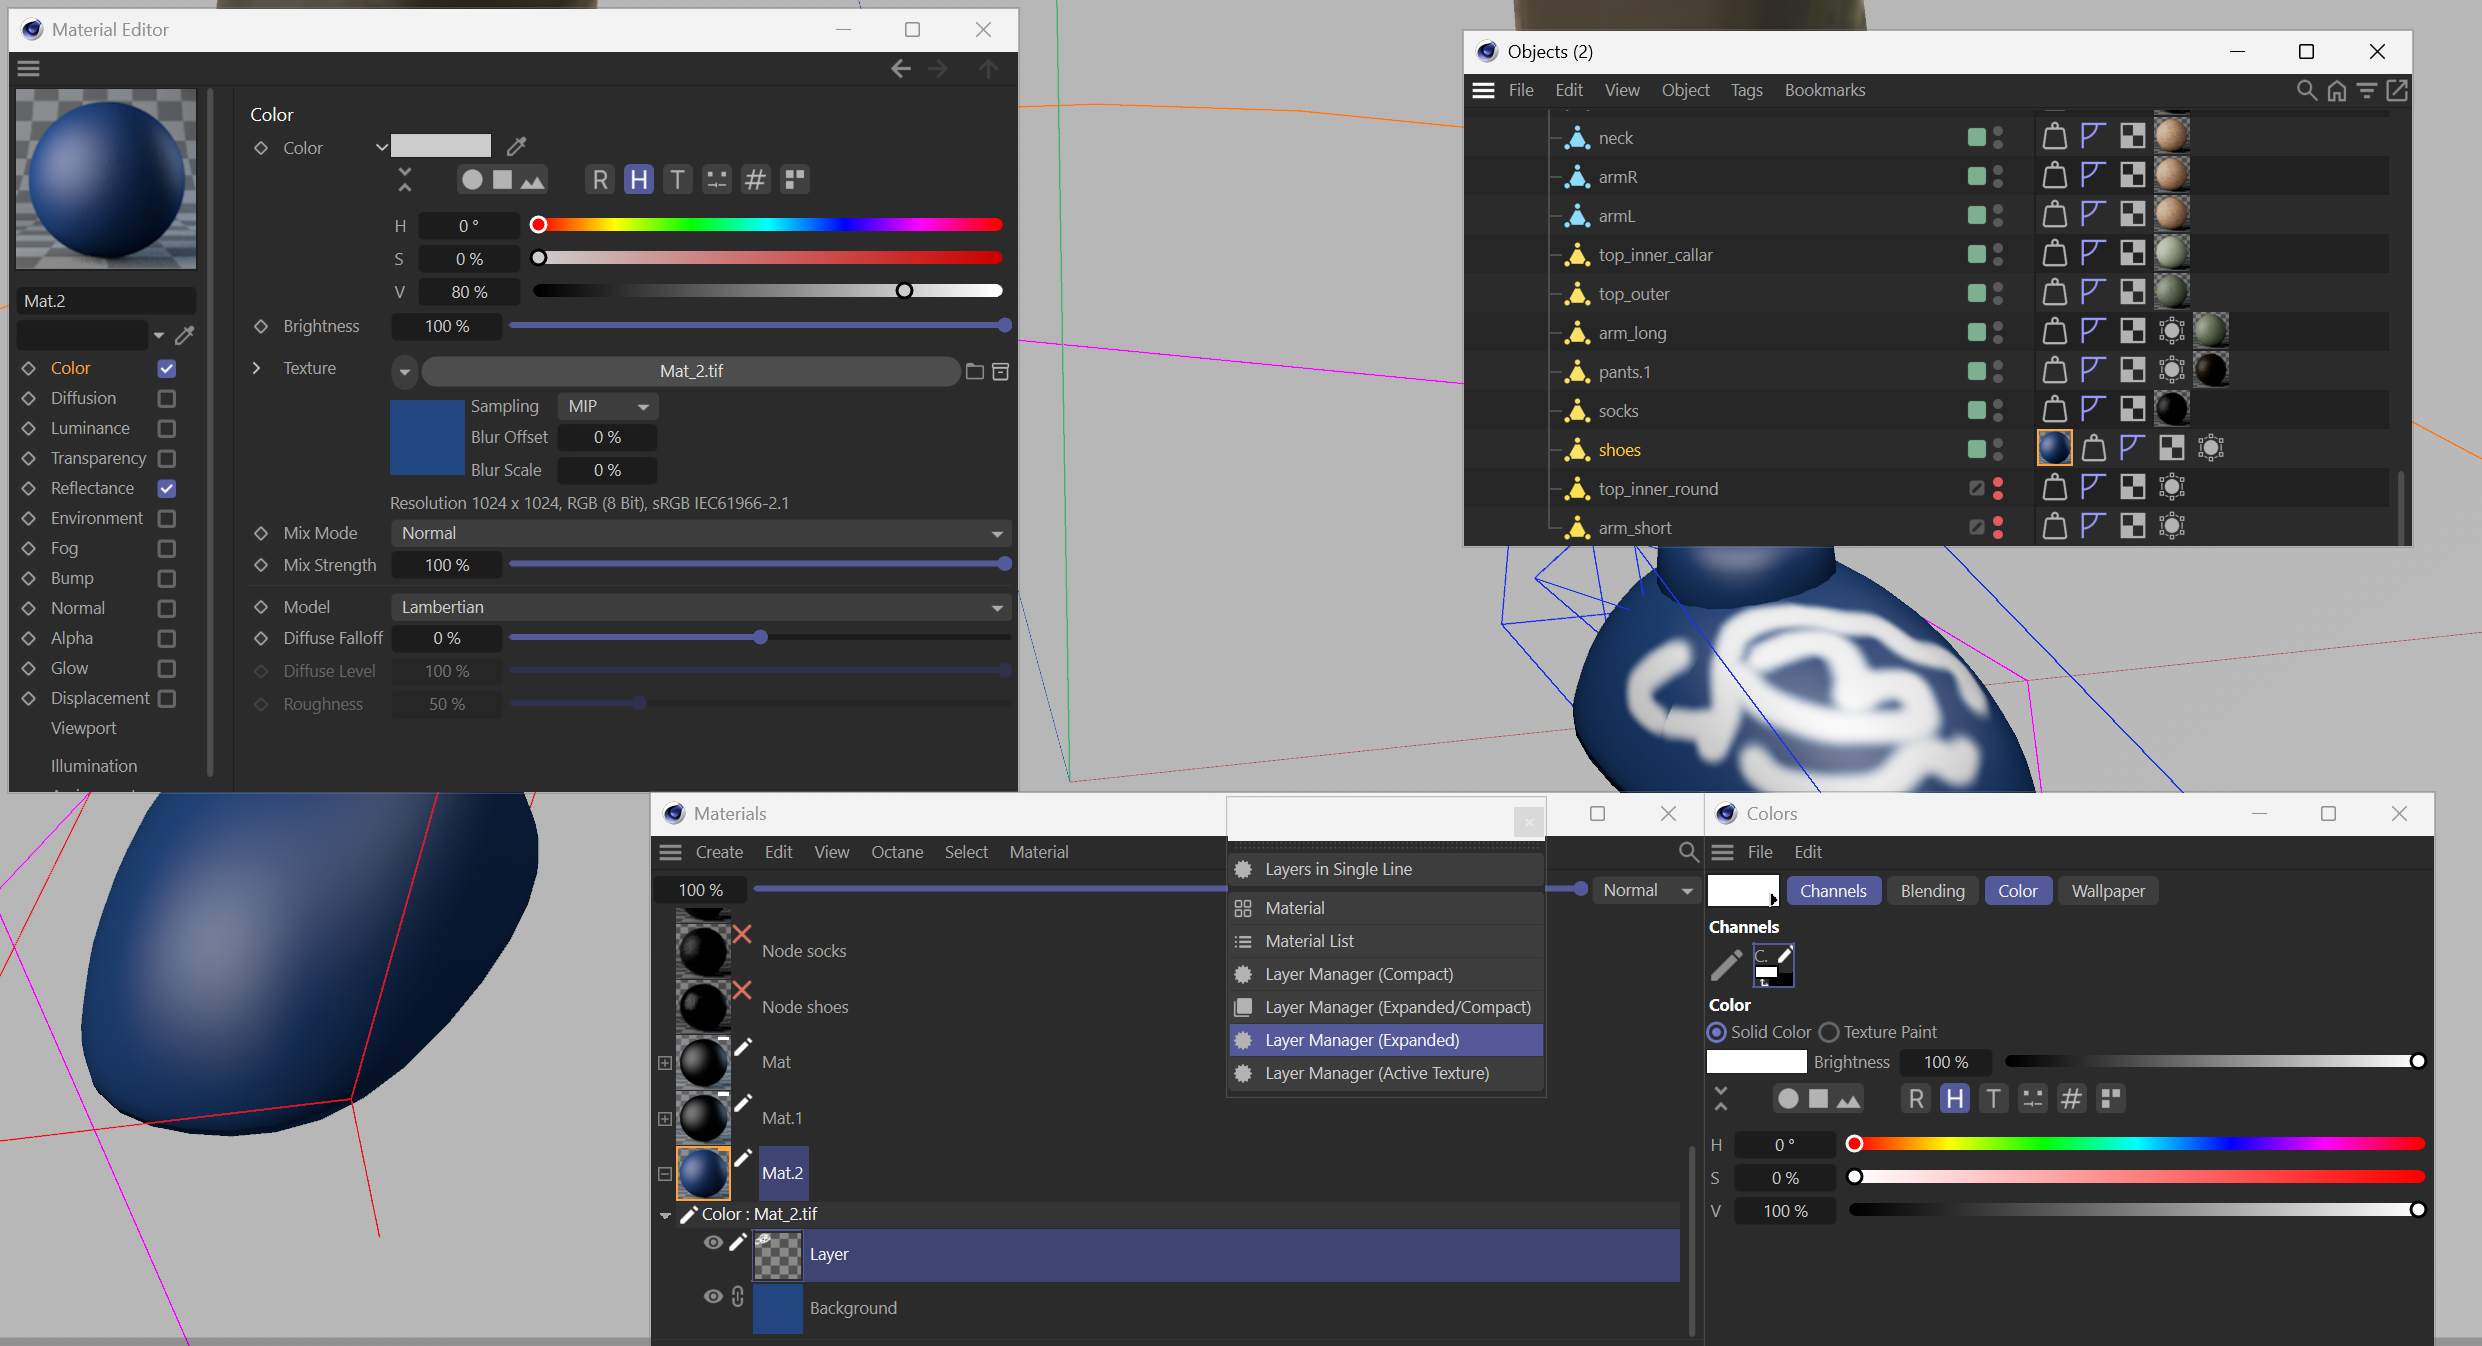Switch to Wallpaper tab in Colors
Viewport: 2482px width, 1346px height.
[x=2108, y=891]
